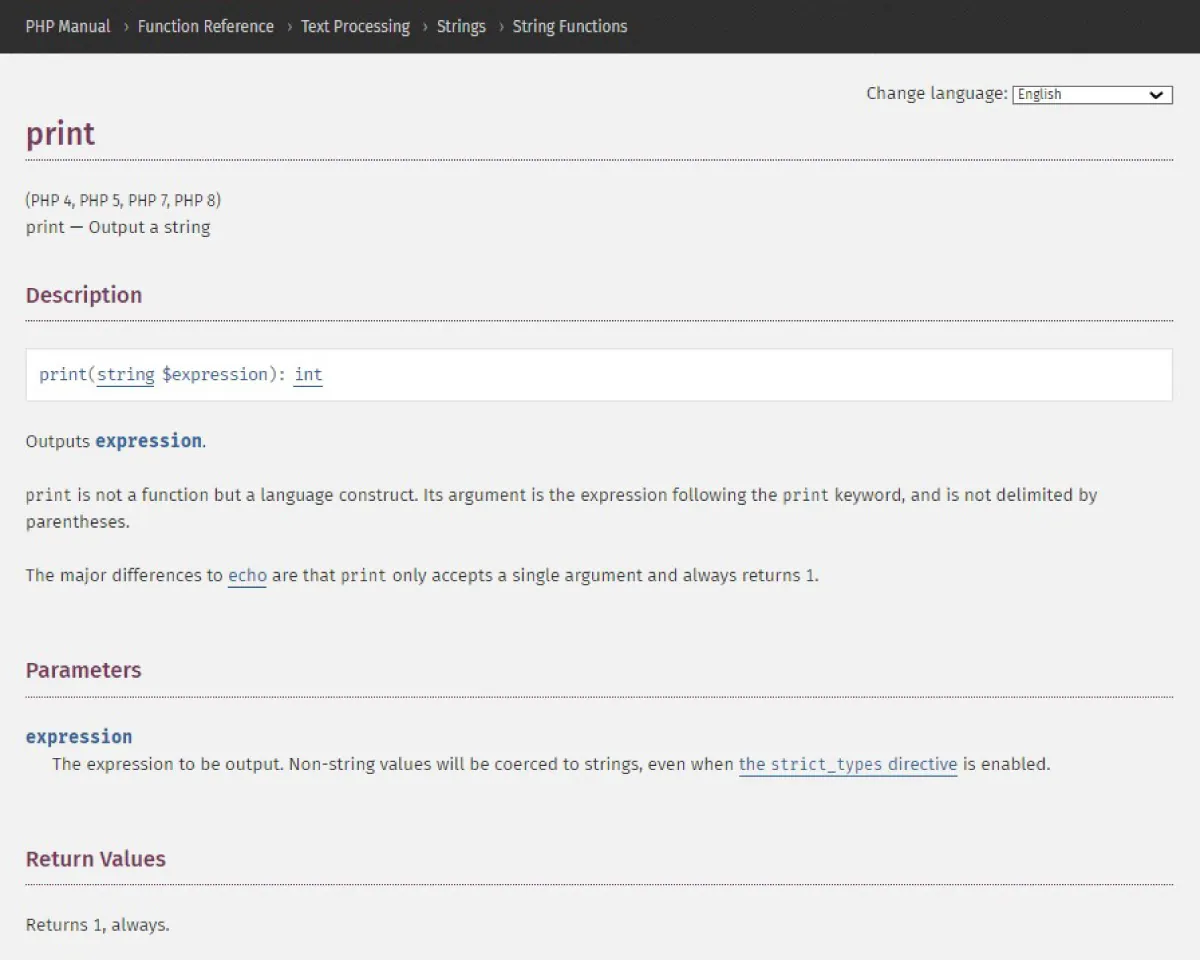Open the PHP Manual breadcrumb link
Screen dimensions: 1200x960
click(x=68, y=27)
